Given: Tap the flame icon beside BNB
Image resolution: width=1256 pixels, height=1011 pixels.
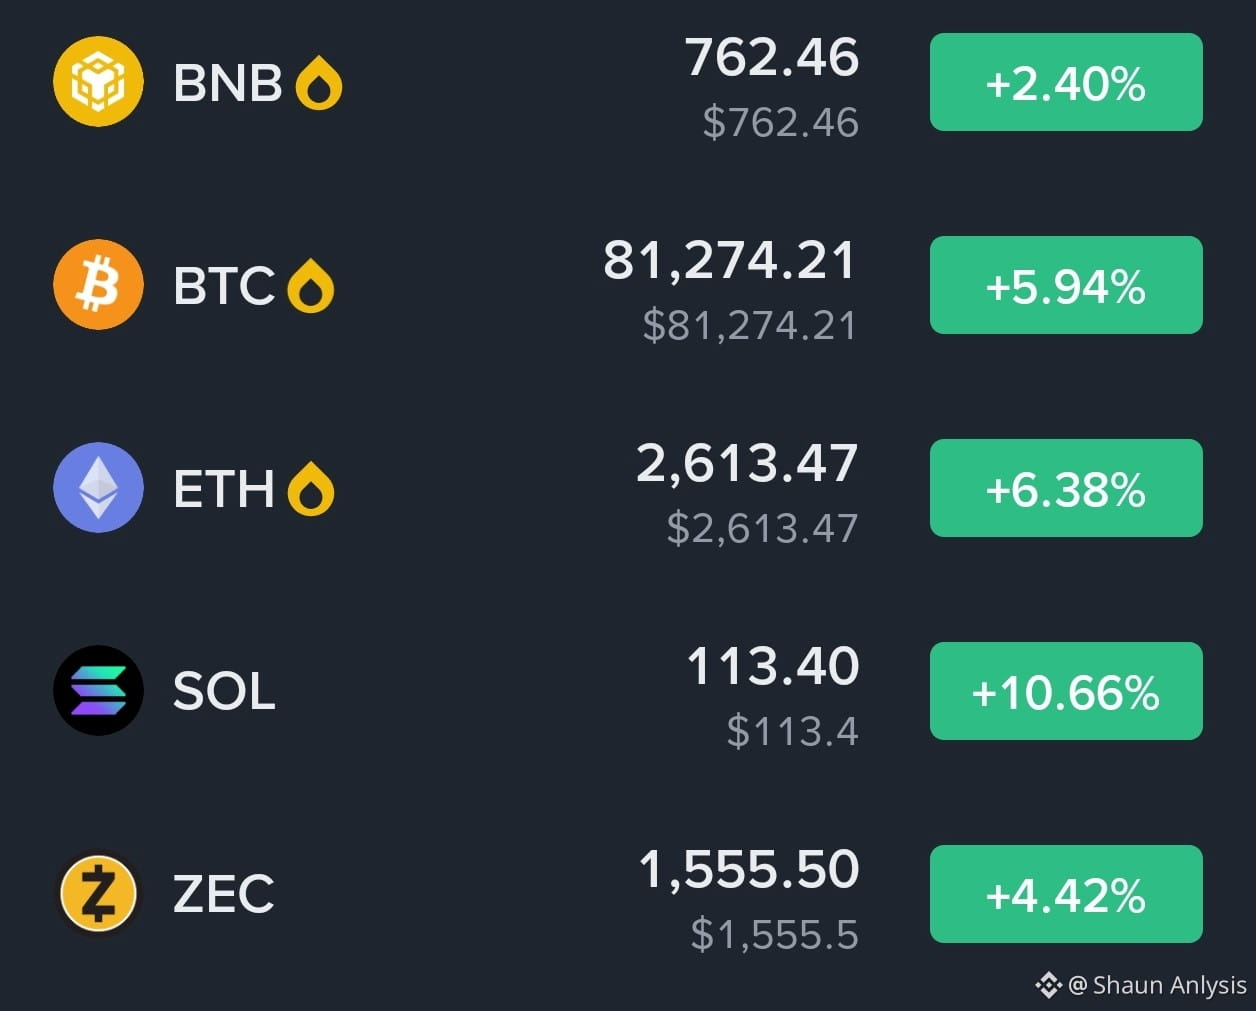Looking at the screenshot, I should 319,83.
